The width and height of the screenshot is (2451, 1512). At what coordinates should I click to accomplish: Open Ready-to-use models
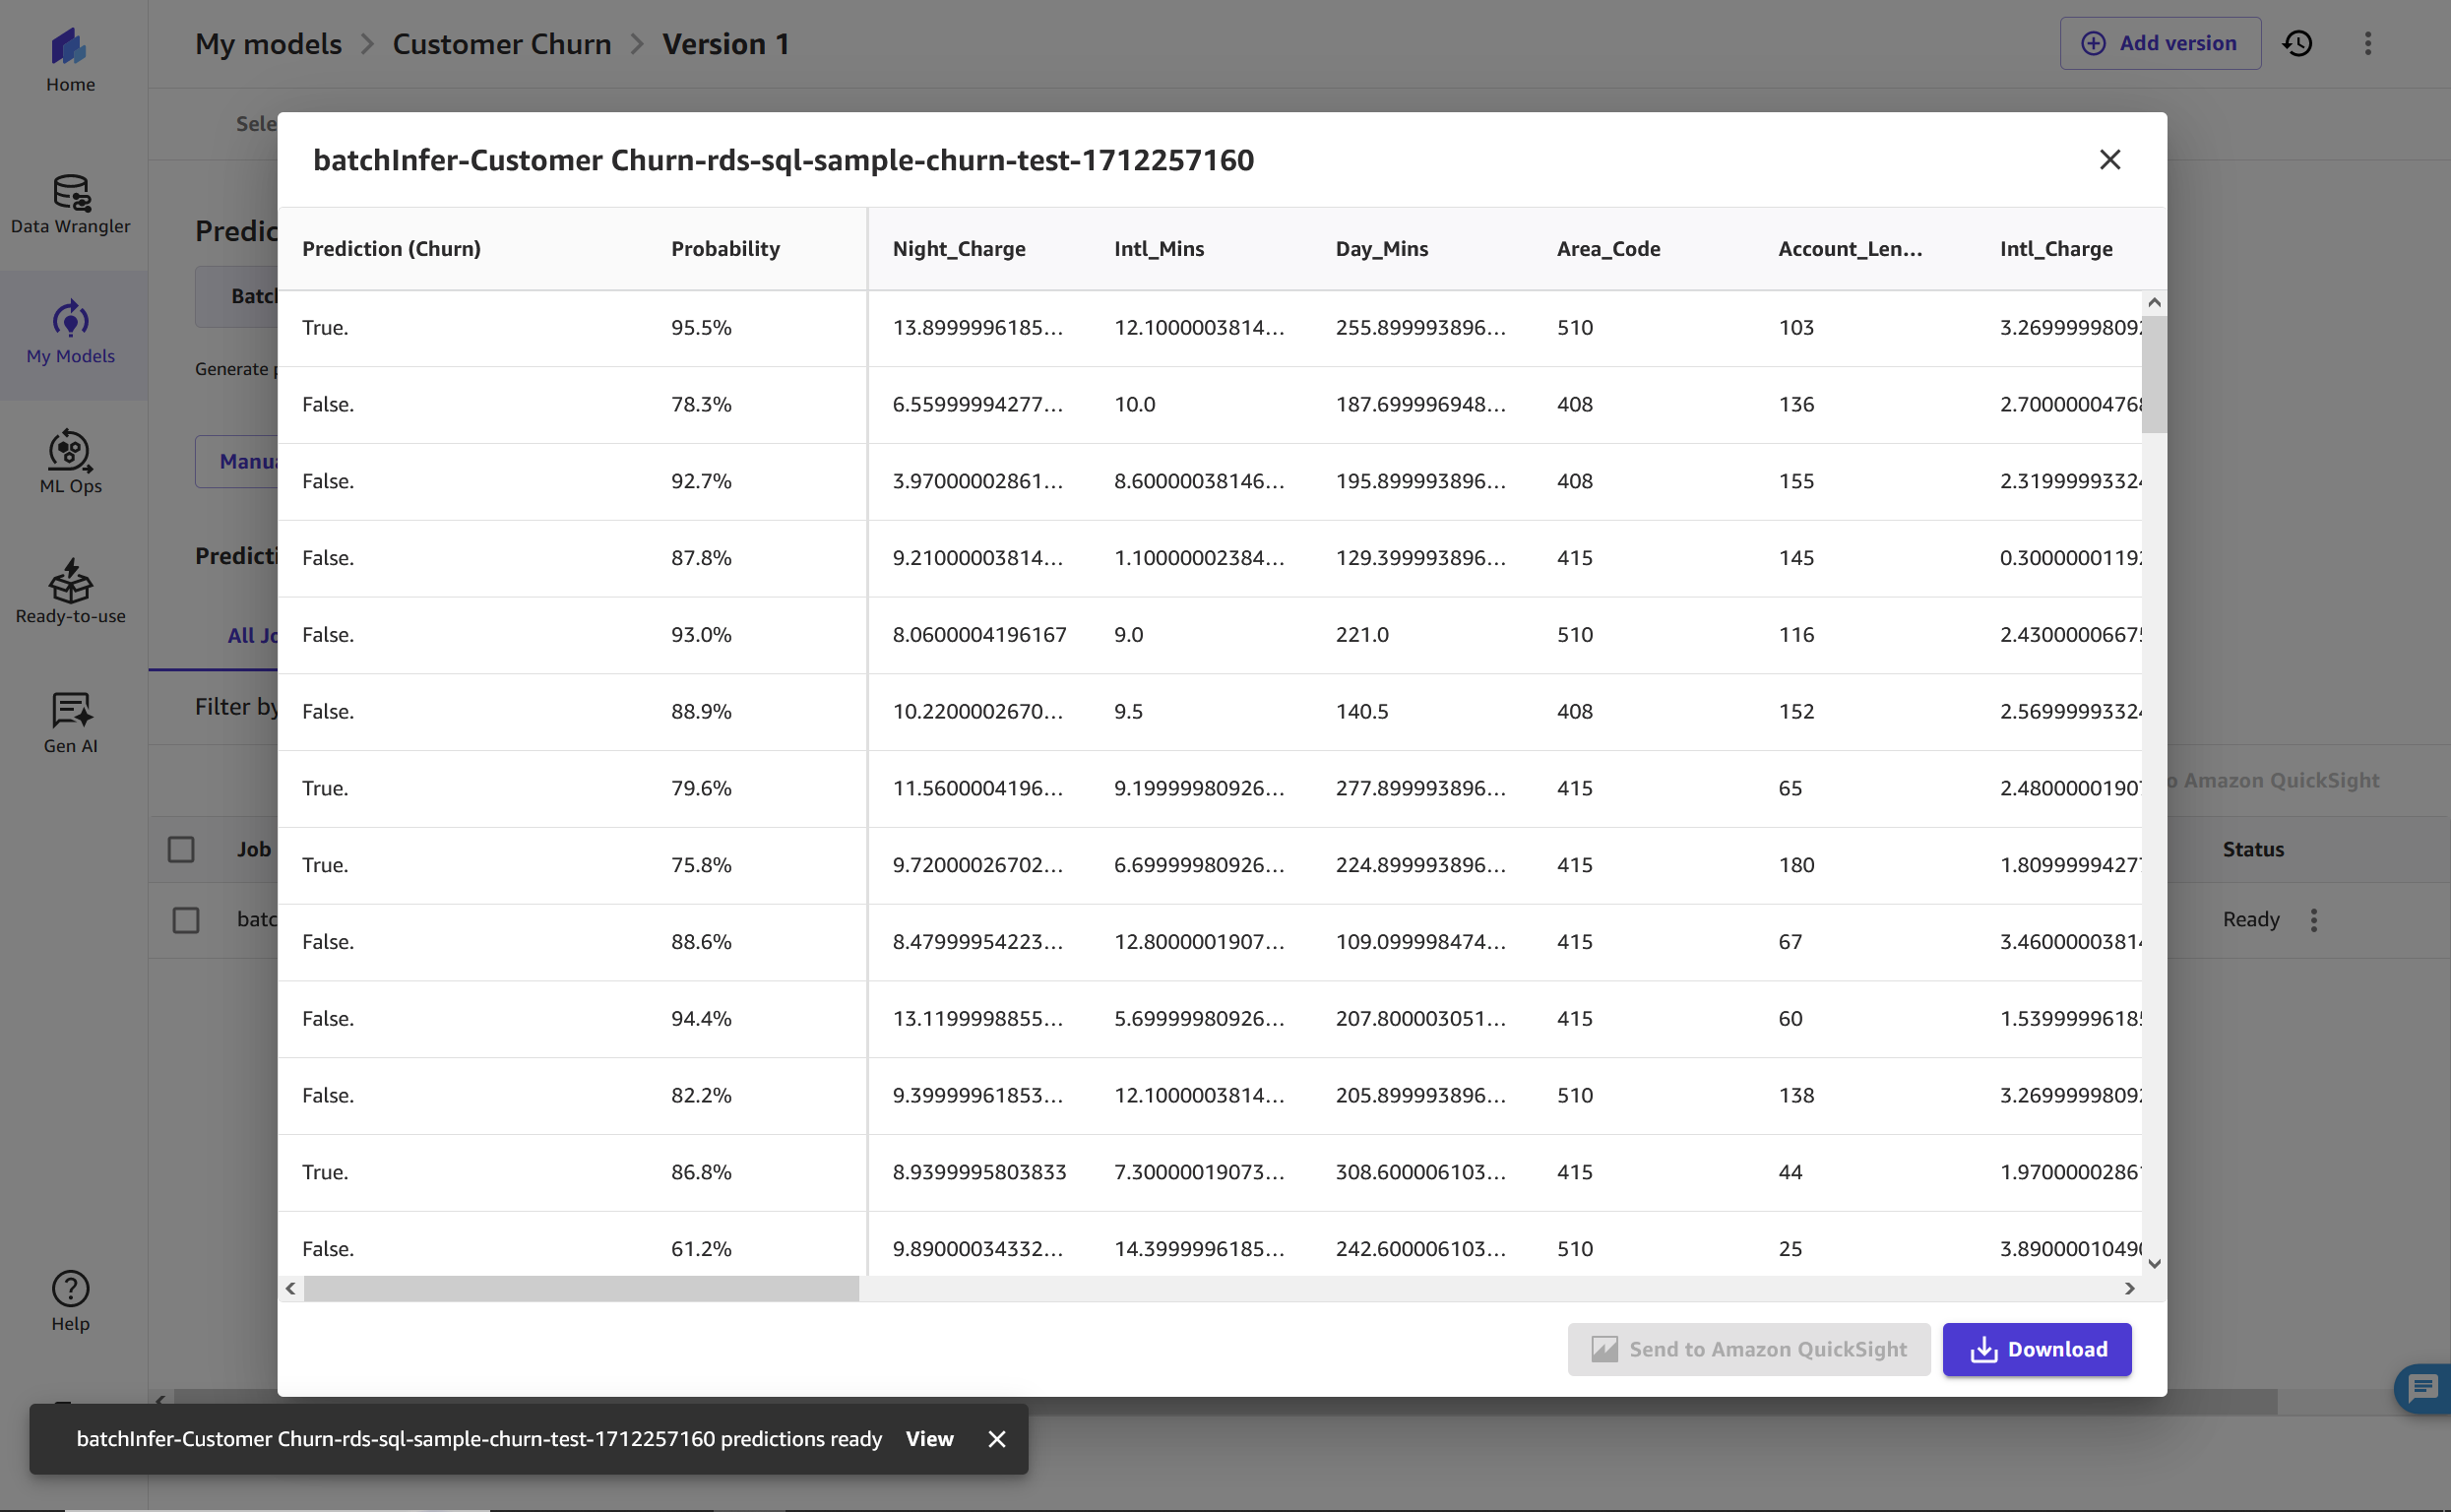[x=70, y=593]
